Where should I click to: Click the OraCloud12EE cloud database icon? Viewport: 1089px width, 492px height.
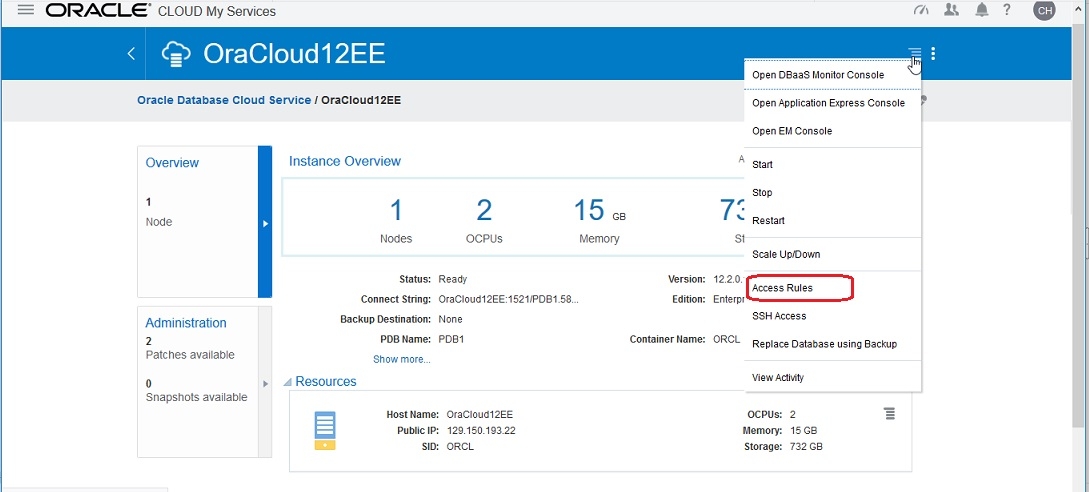pos(176,54)
